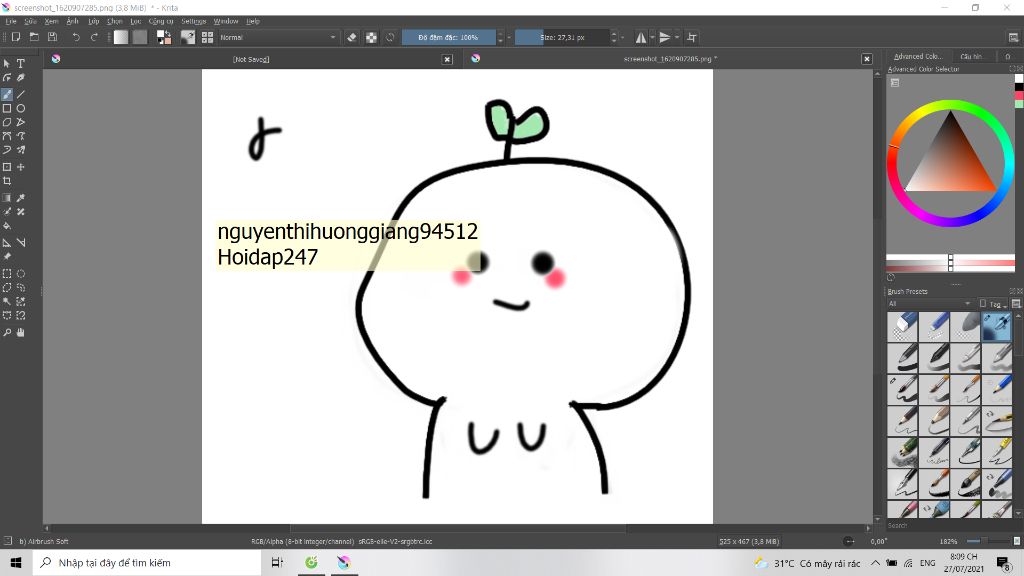
Task: Expand horizontal mirror options arrow
Action: click(652, 37)
